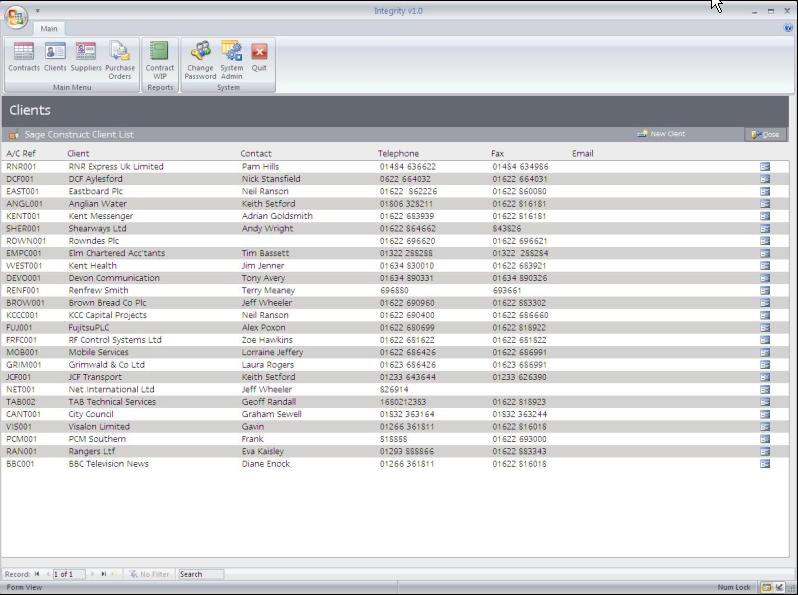
Task: Click the Help question mark icon
Action: tap(788, 28)
